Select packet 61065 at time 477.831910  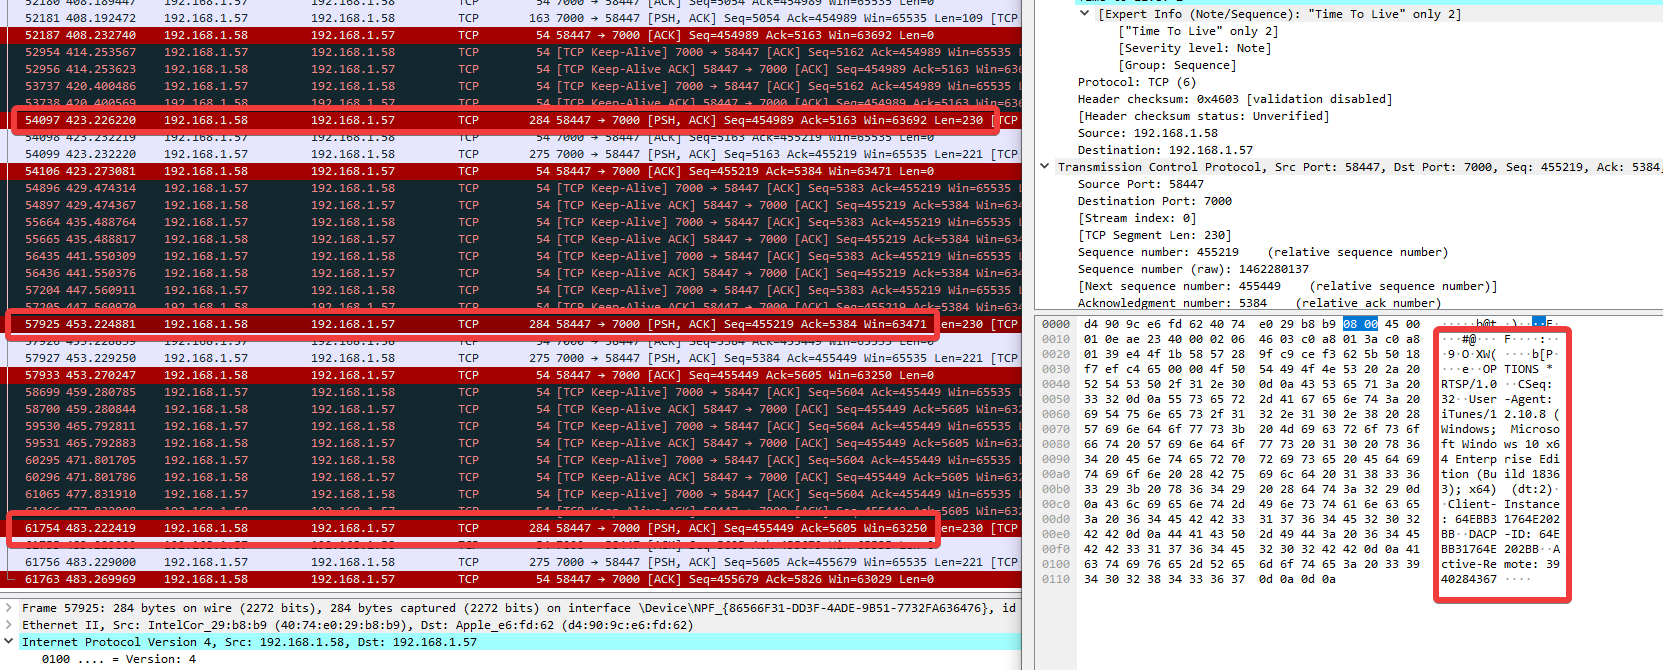tap(511, 494)
